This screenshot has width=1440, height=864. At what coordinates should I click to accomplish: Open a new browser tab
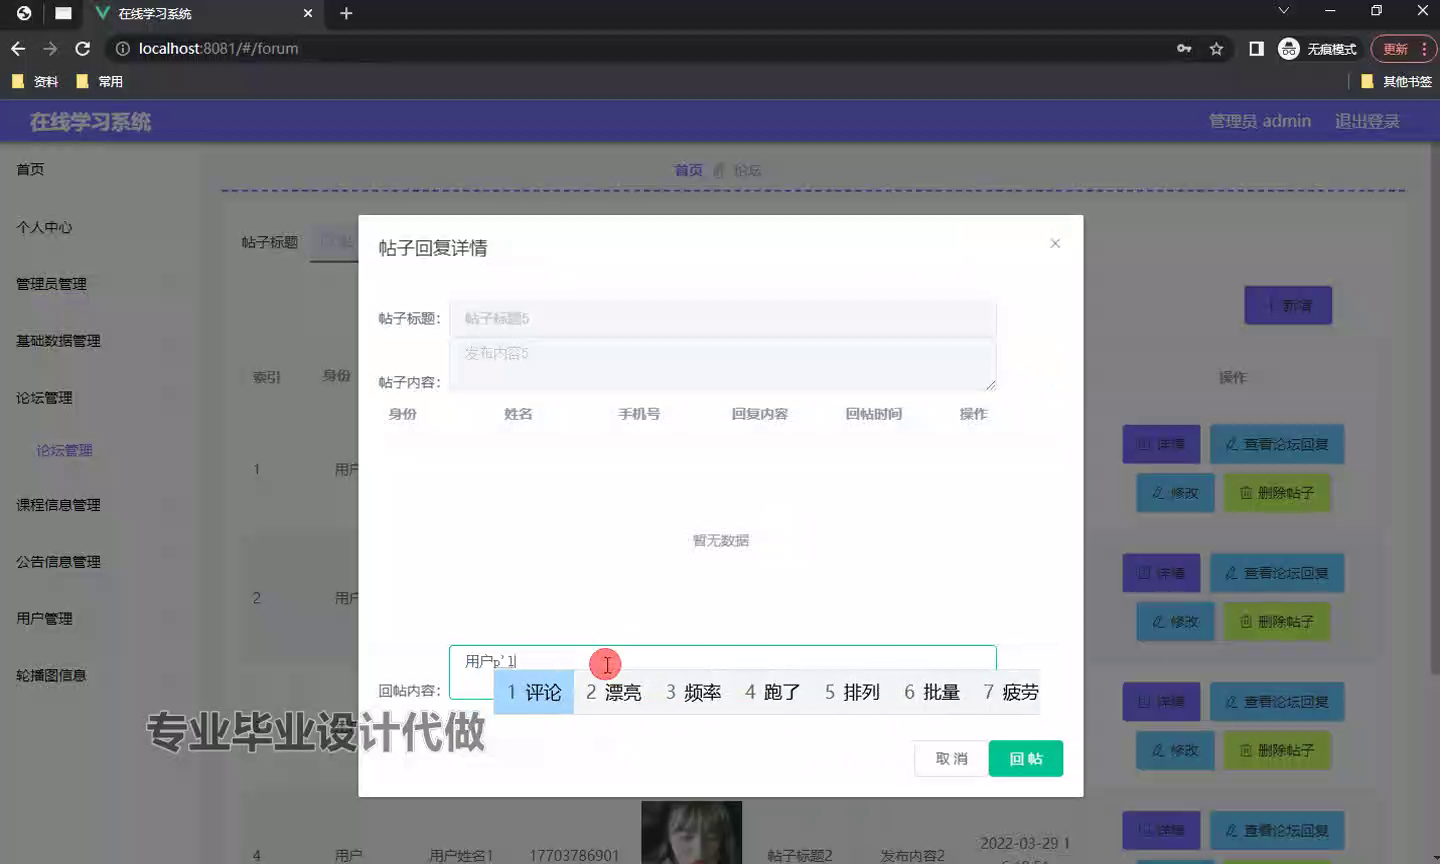(346, 13)
